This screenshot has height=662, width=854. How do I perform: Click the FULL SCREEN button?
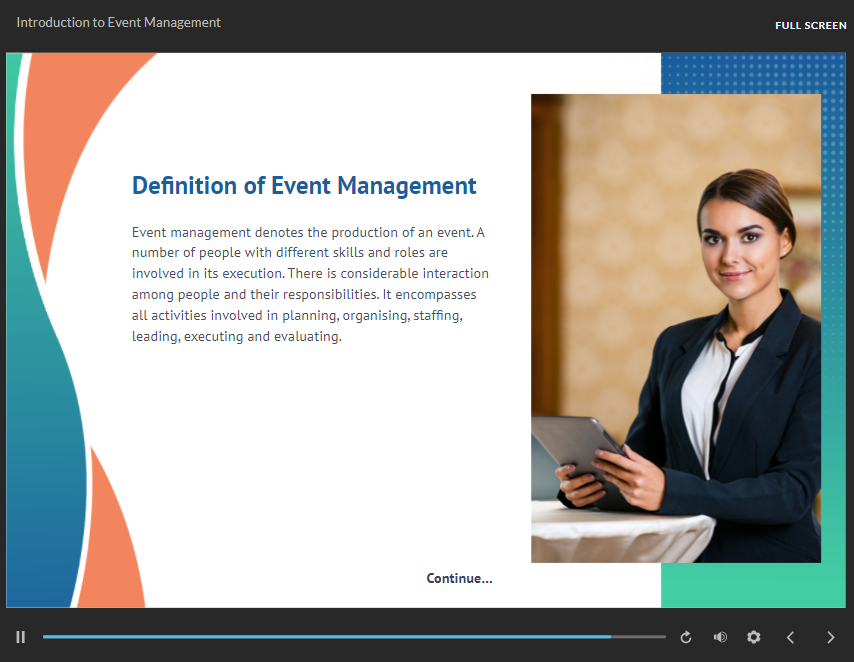pos(810,26)
